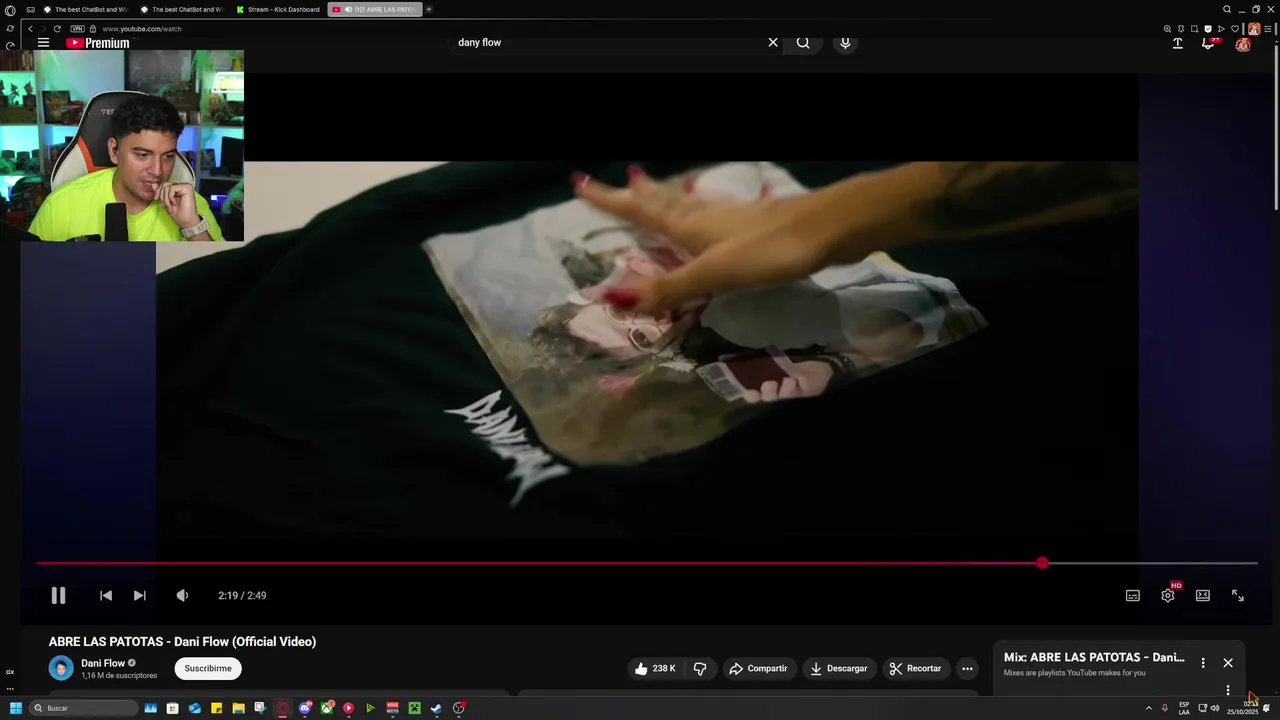Open the YouTube hamburger guide menu

43,43
